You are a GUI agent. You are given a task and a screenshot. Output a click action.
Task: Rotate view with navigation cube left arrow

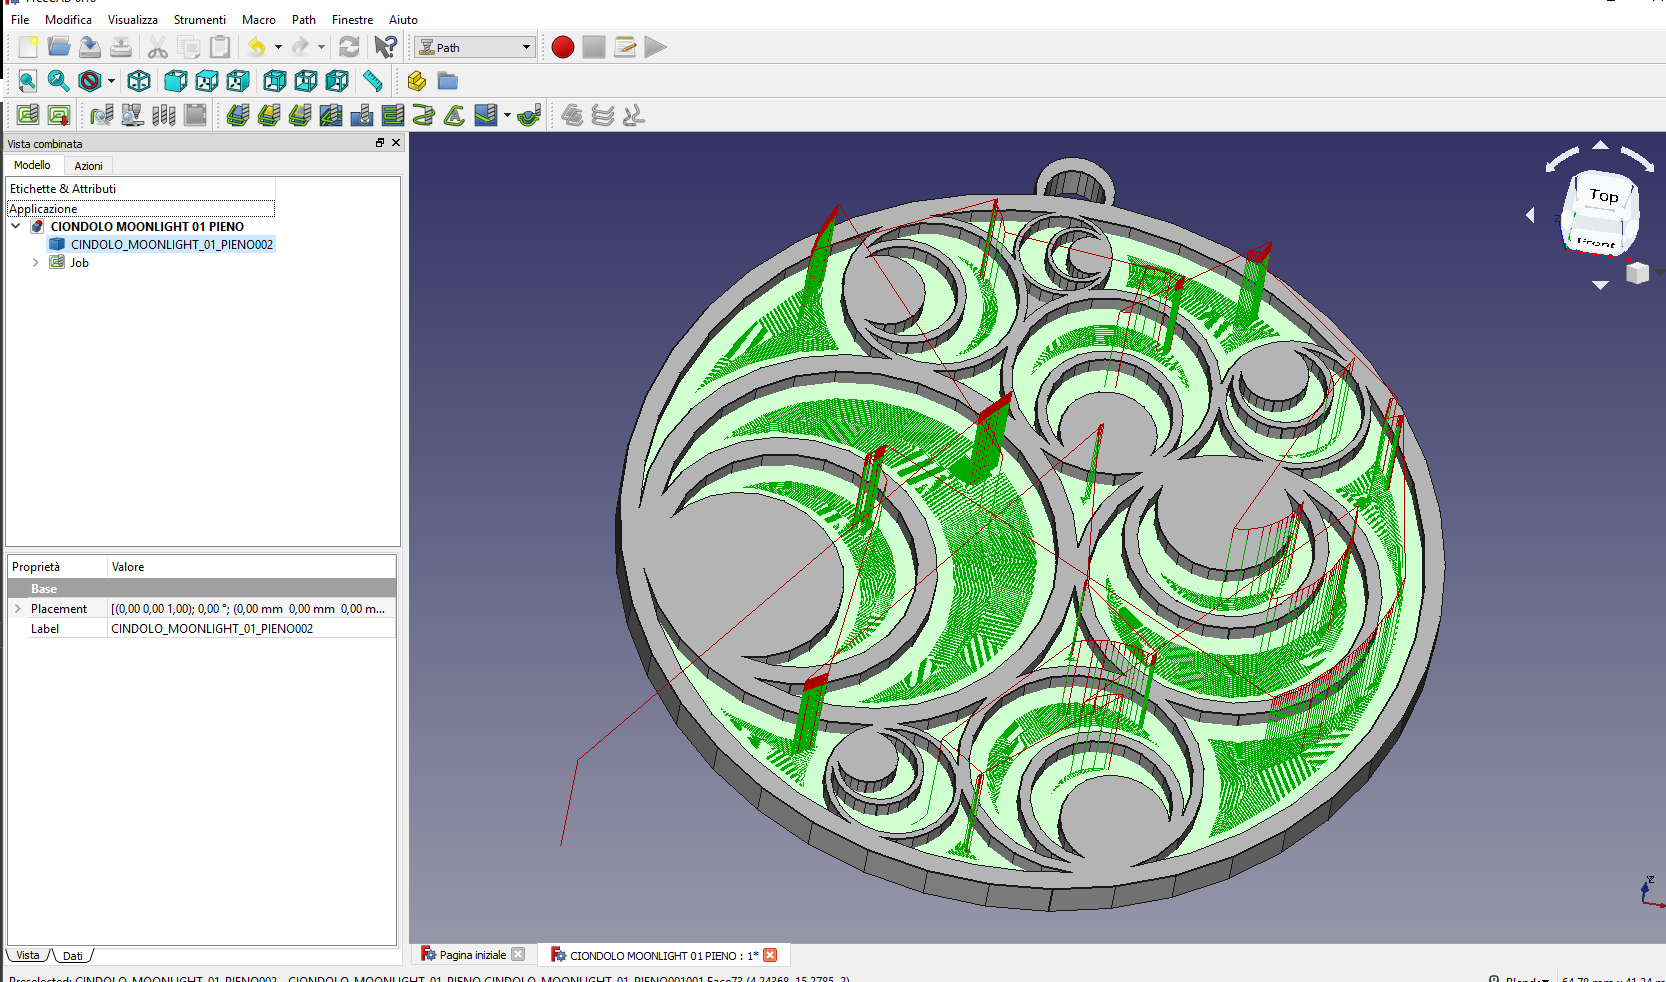point(1530,215)
